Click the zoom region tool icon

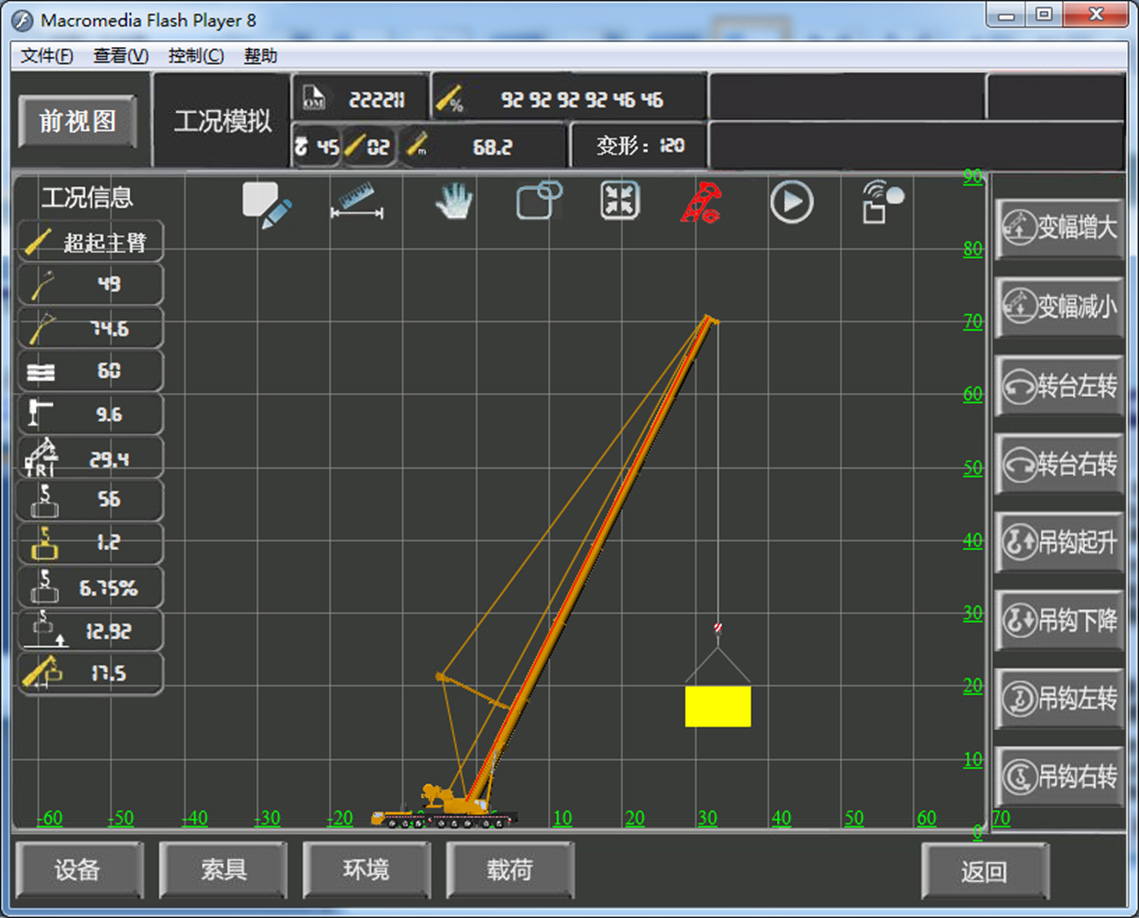click(x=539, y=200)
